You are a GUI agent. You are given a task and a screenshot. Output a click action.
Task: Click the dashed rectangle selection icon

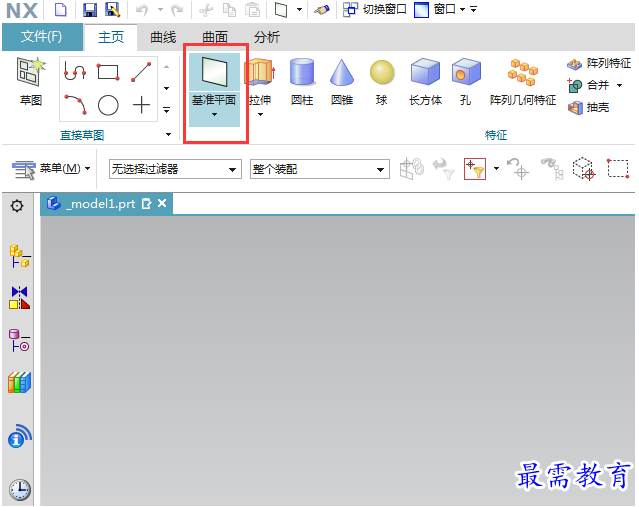click(x=618, y=168)
